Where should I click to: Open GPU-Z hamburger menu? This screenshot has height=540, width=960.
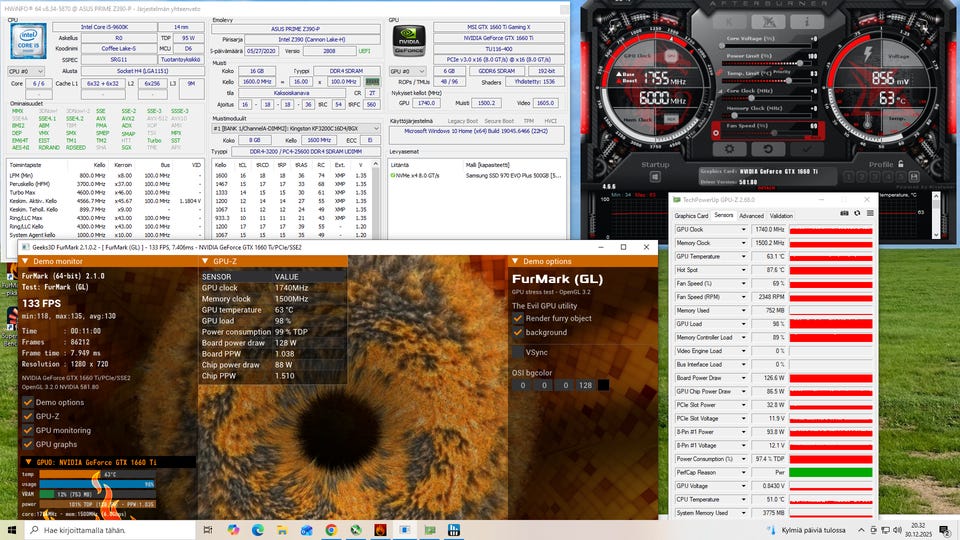click(x=869, y=213)
